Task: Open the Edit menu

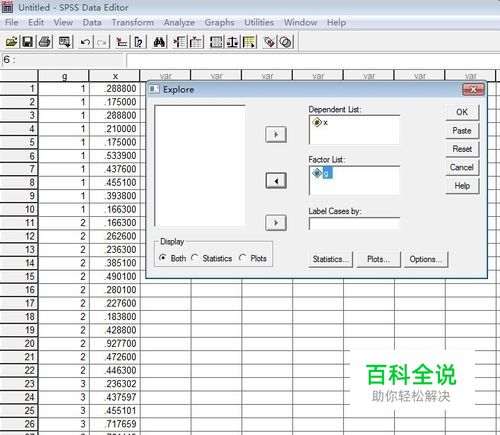Action: coord(36,22)
